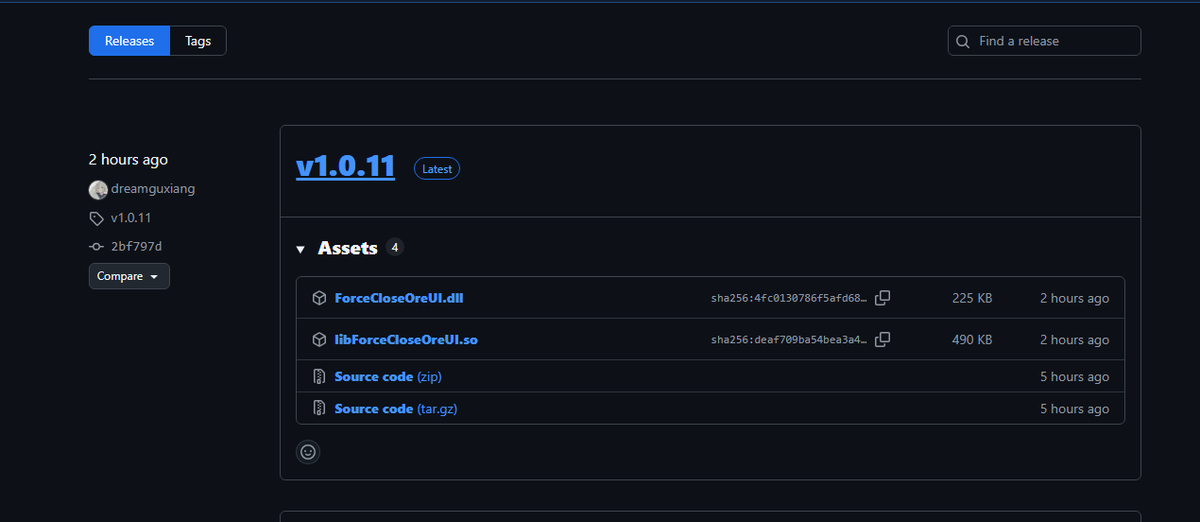
Task: Click the sha256:4fc0130786f5afd68 hash text
Action: (789, 299)
